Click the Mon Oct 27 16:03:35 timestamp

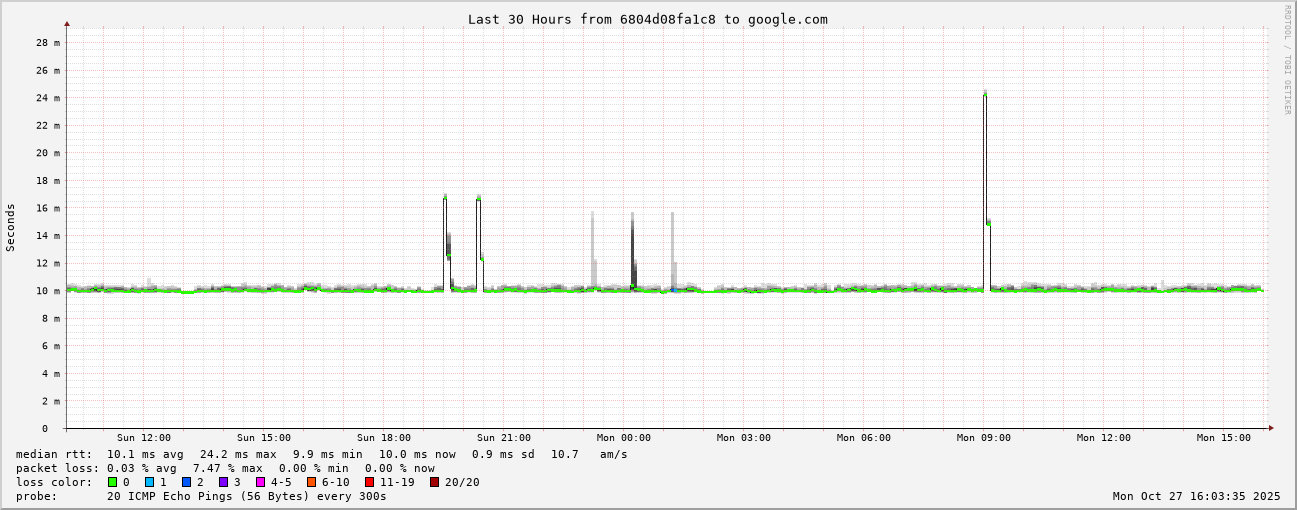(x=1196, y=496)
